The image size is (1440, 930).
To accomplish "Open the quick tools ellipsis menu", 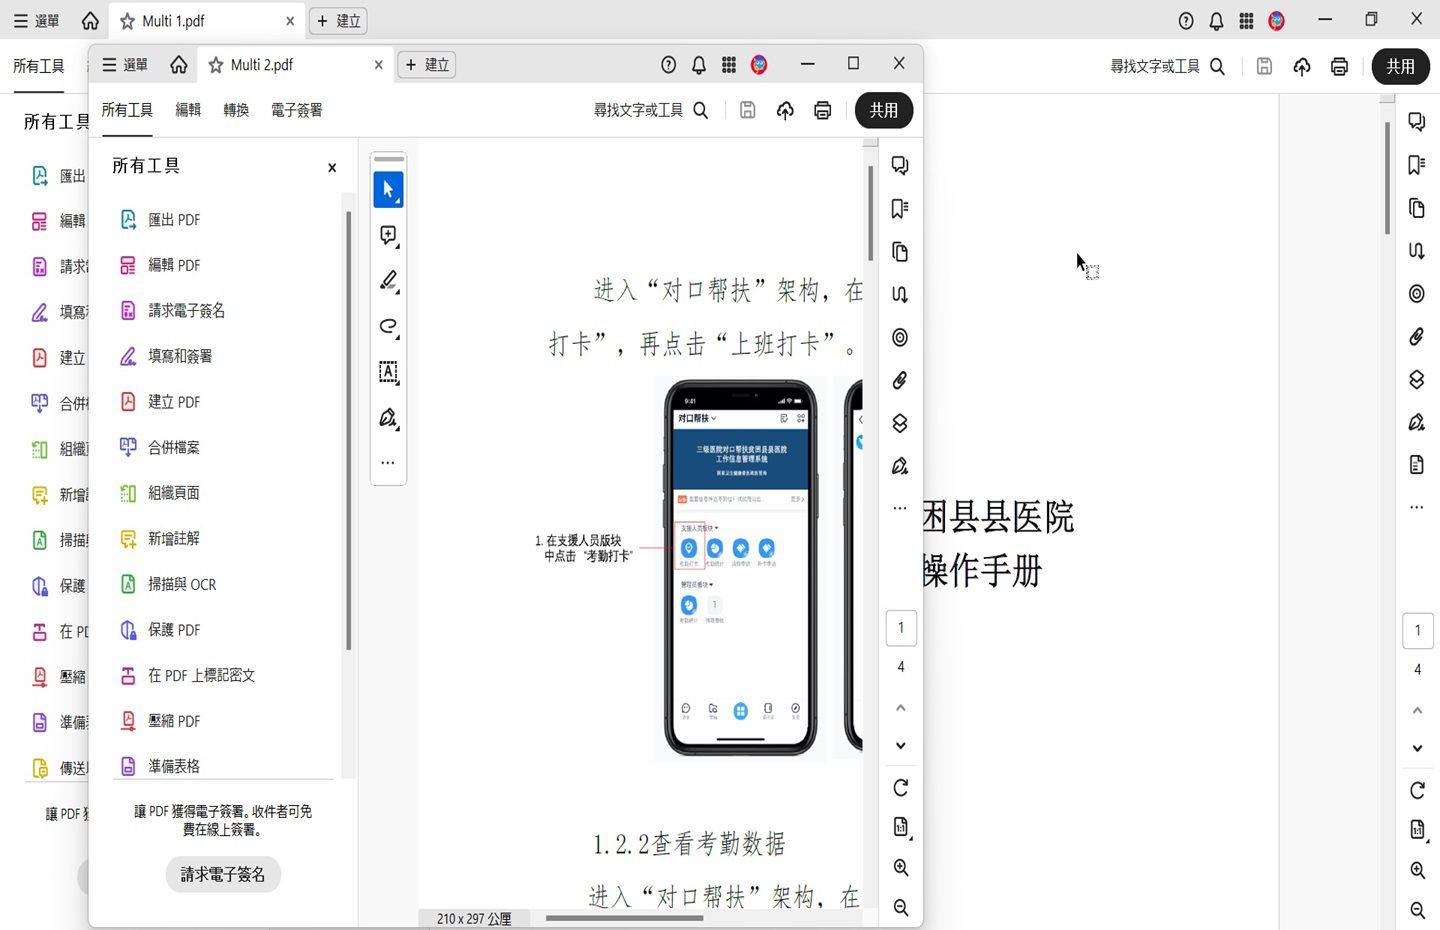I will click(x=388, y=462).
